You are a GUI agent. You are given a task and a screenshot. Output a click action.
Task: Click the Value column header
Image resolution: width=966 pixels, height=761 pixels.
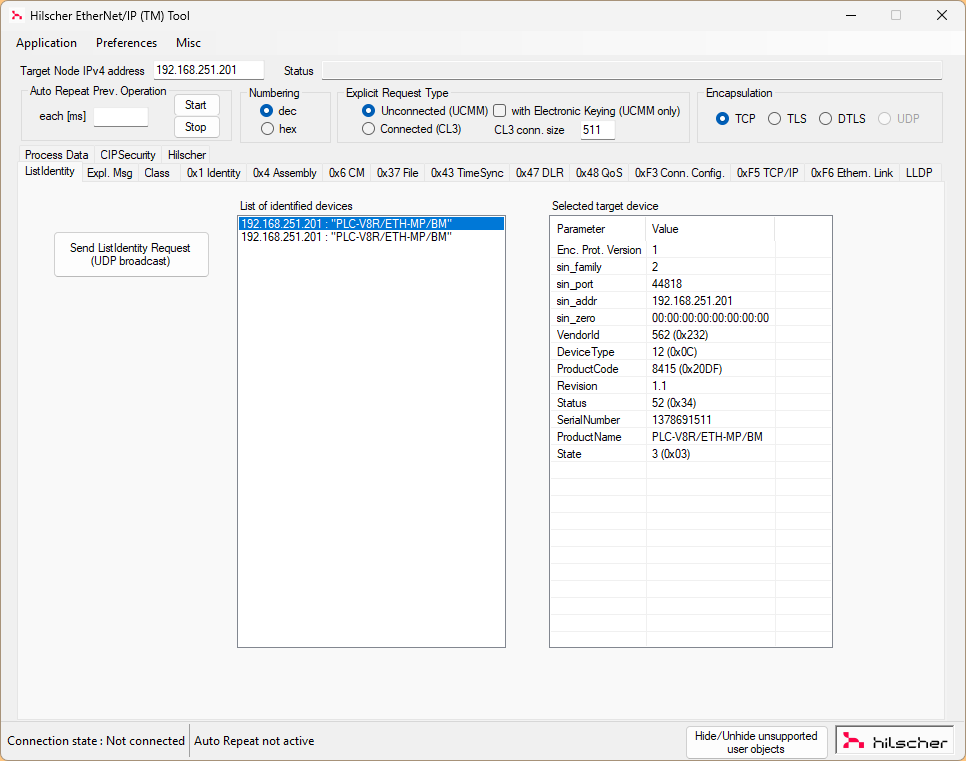coord(710,229)
